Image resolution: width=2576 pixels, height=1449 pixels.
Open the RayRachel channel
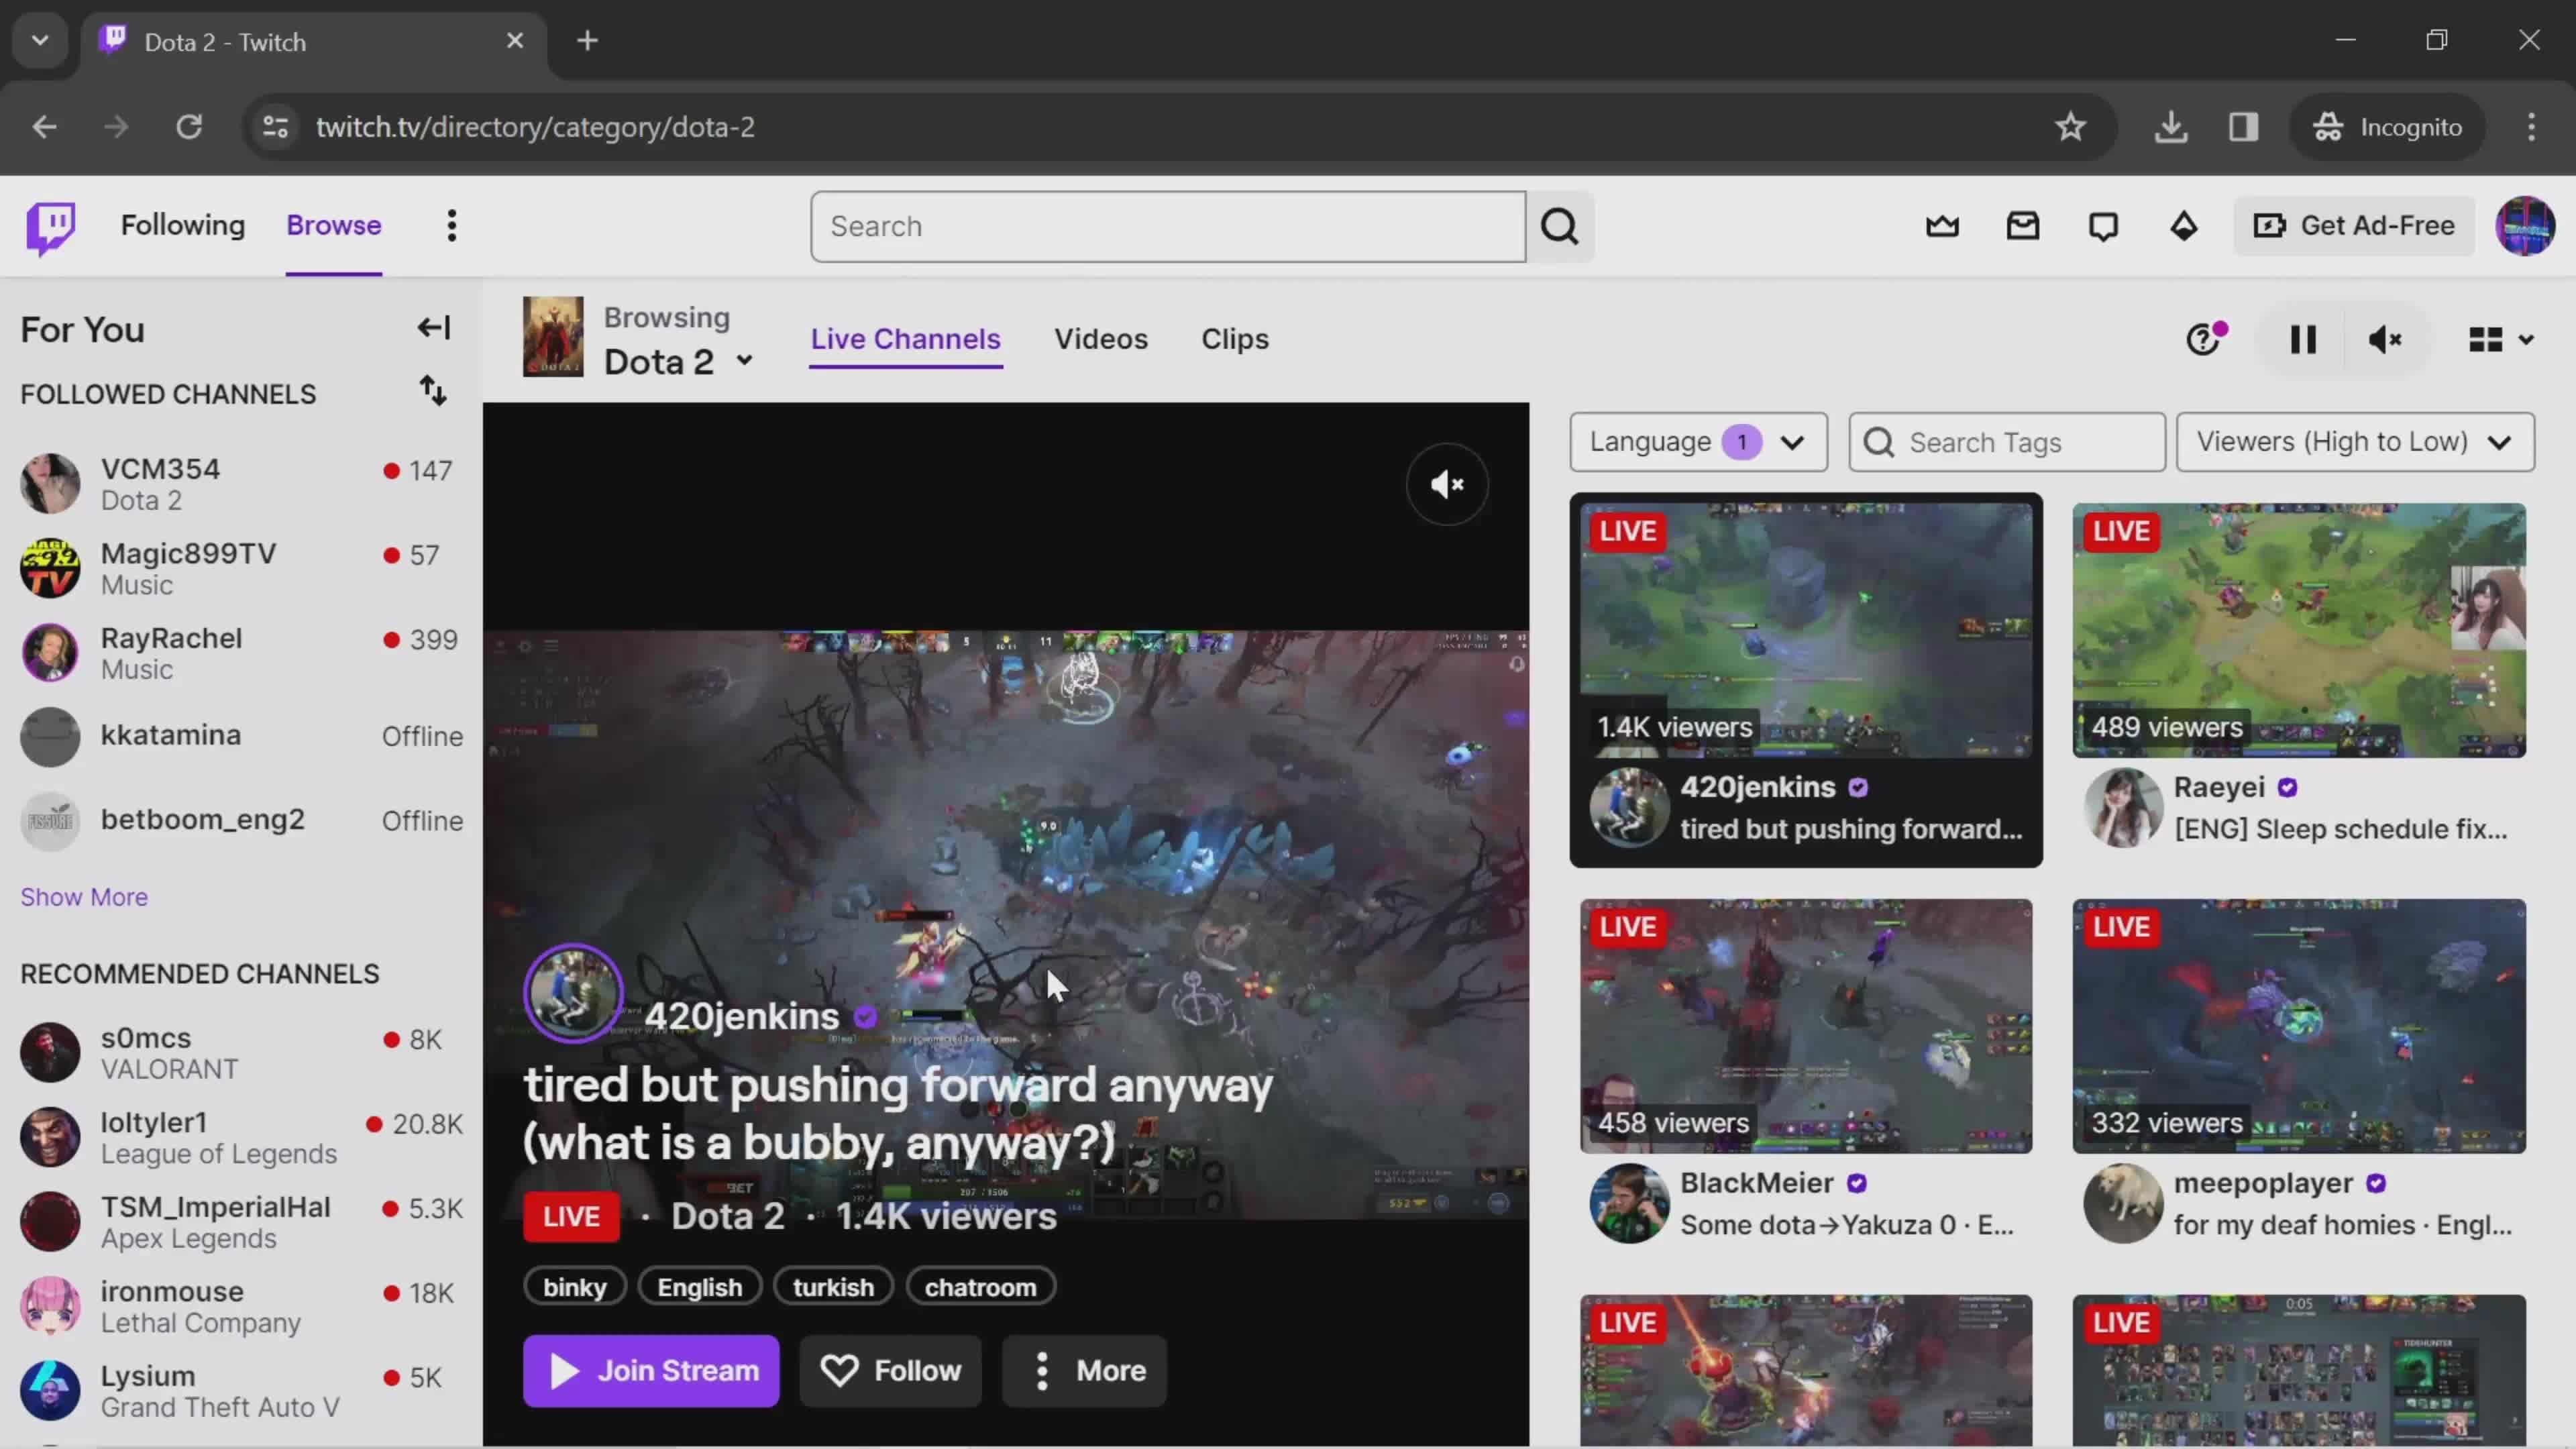pos(241,653)
